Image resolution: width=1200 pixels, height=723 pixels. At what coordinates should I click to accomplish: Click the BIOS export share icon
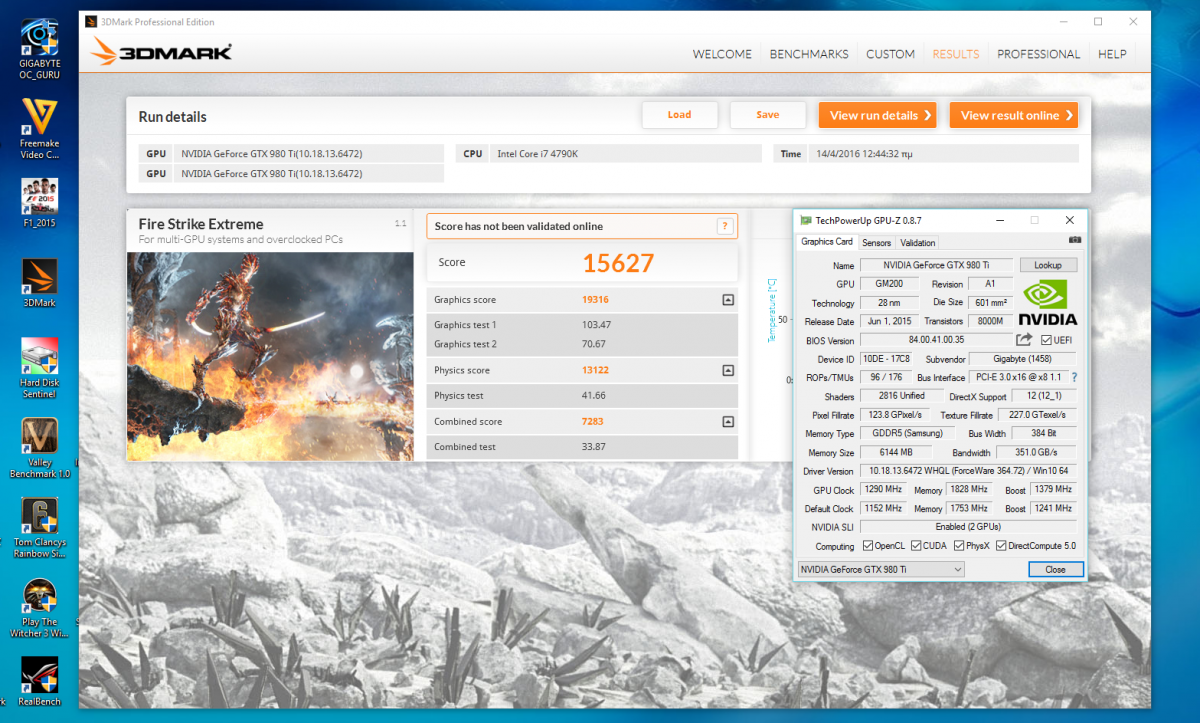coord(1024,341)
